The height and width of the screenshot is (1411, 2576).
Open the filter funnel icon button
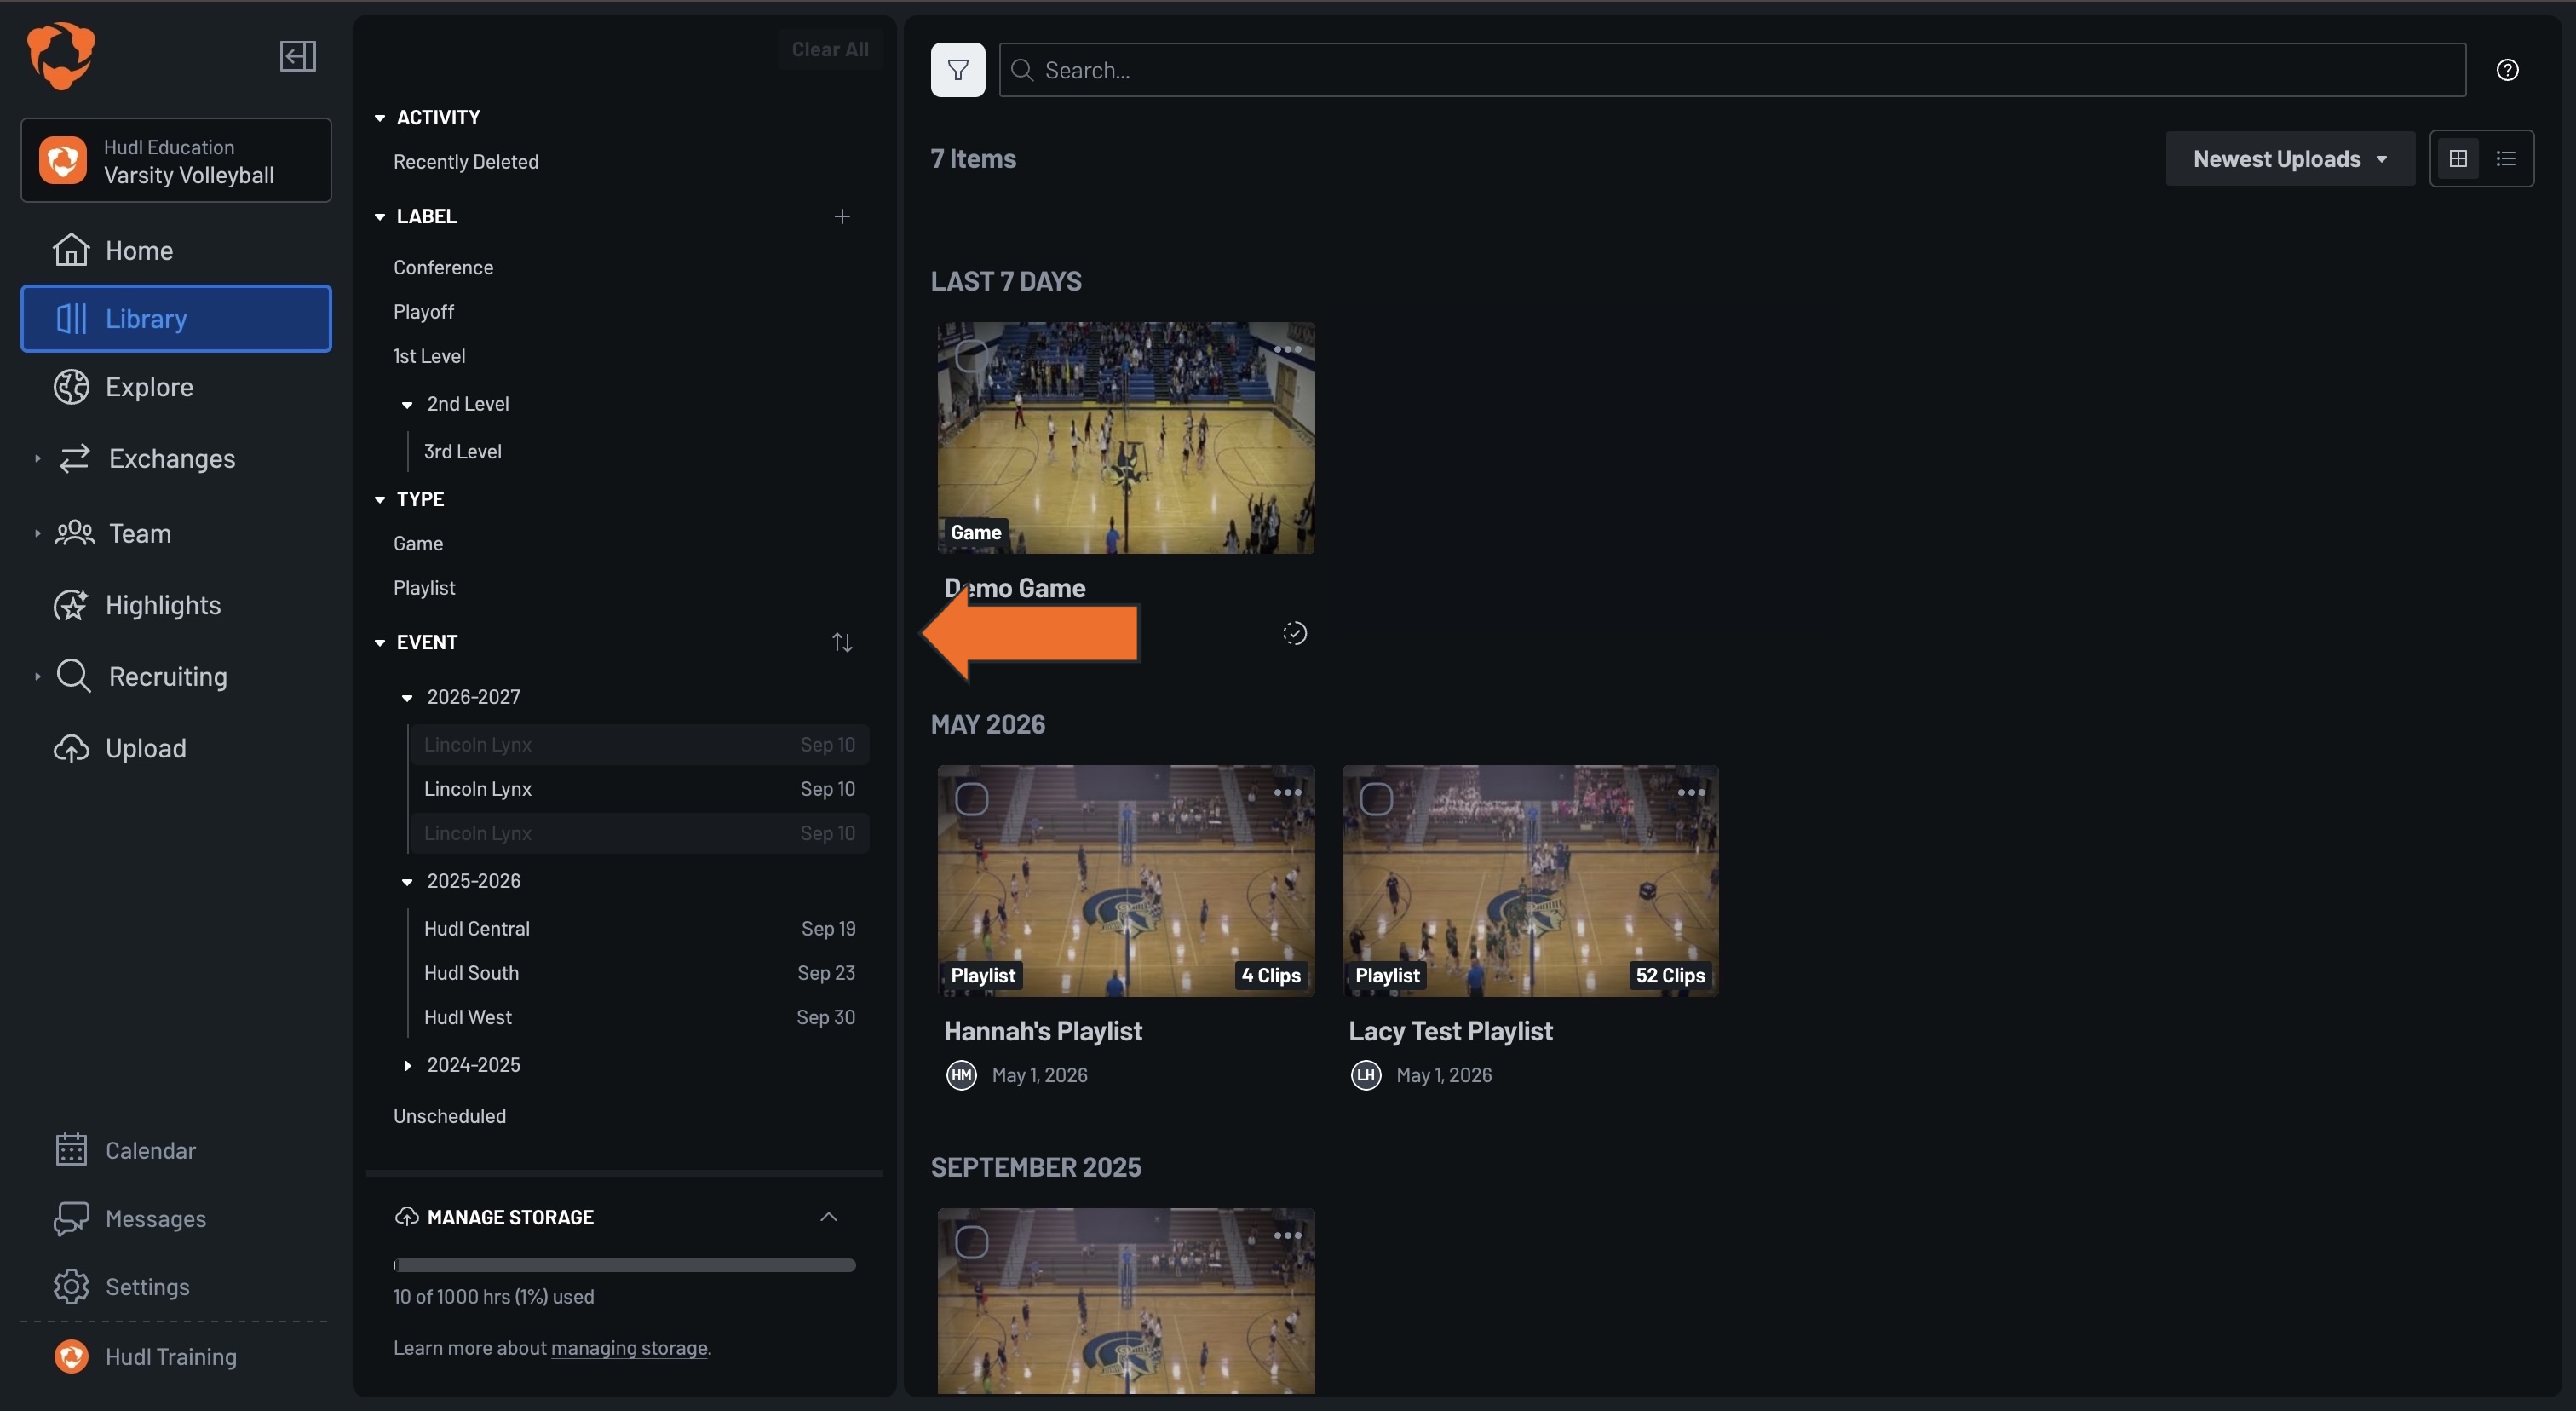point(957,70)
